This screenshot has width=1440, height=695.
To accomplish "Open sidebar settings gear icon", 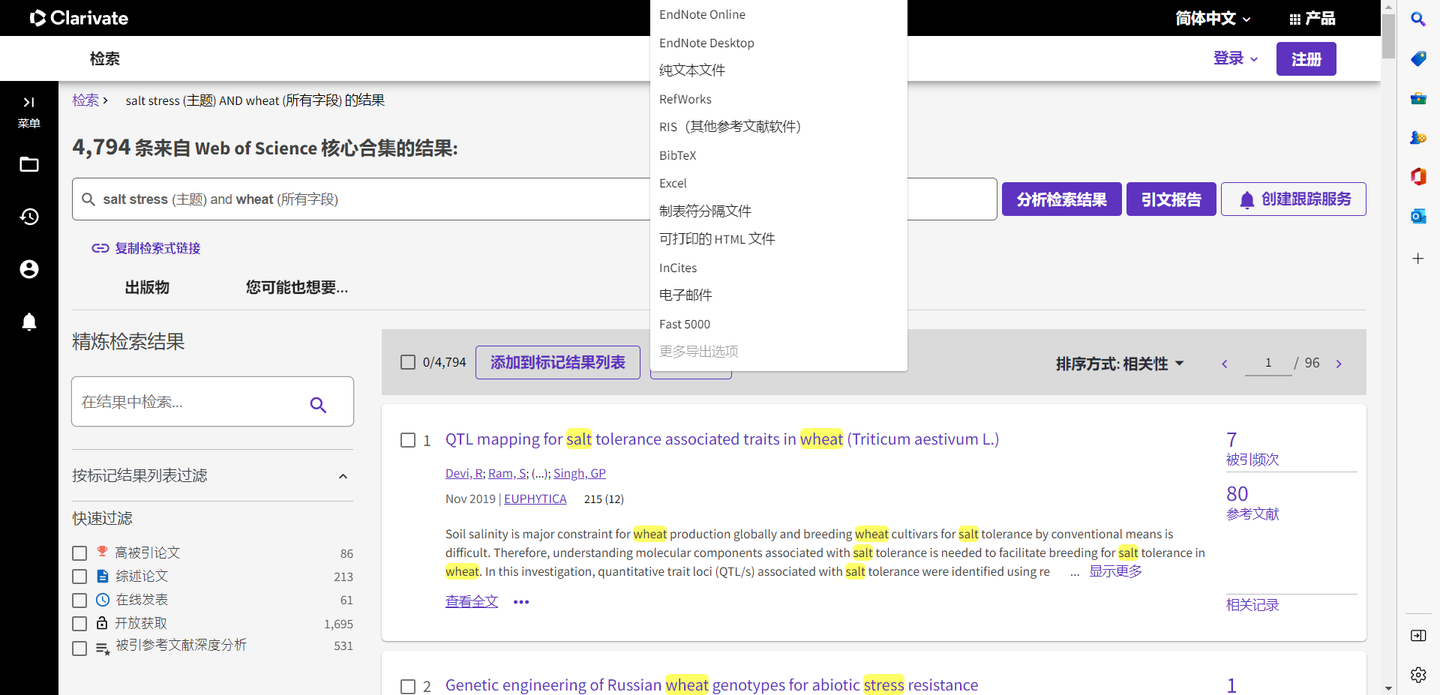I will point(1417,674).
